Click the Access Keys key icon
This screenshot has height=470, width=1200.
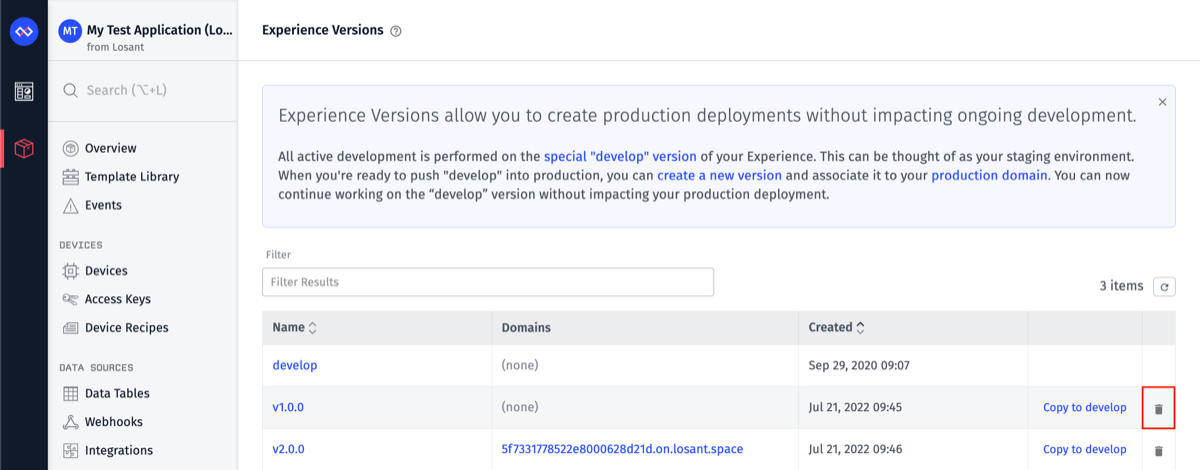tap(71, 299)
